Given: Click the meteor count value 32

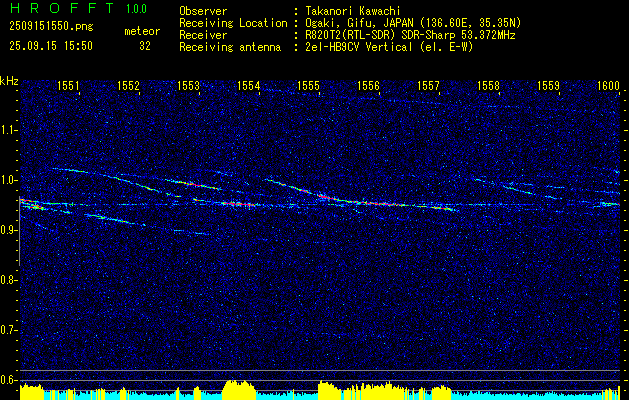Looking at the screenshot, I should tap(145, 46).
